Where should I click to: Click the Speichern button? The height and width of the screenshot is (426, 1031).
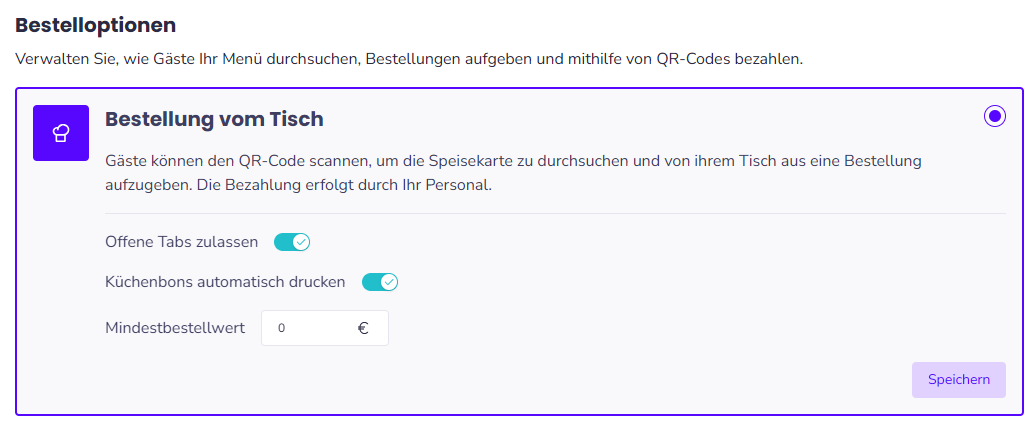[959, 380]
